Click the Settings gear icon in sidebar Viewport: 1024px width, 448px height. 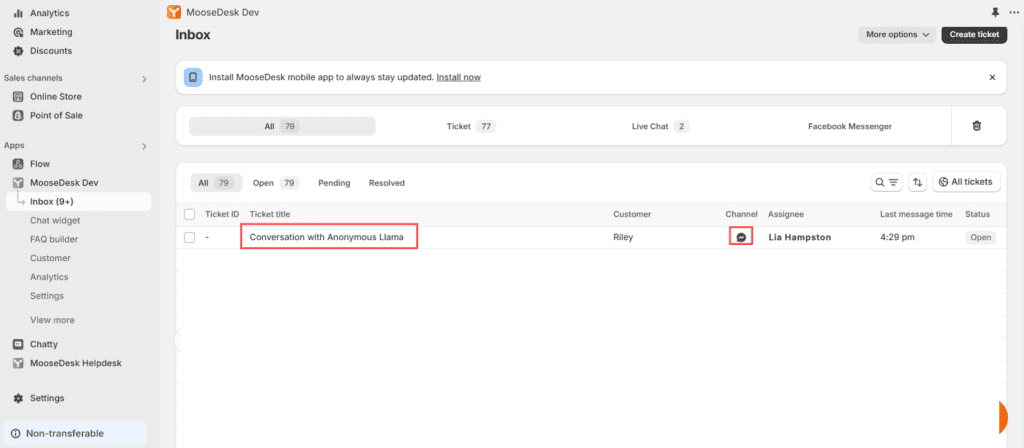click(18, 398)
